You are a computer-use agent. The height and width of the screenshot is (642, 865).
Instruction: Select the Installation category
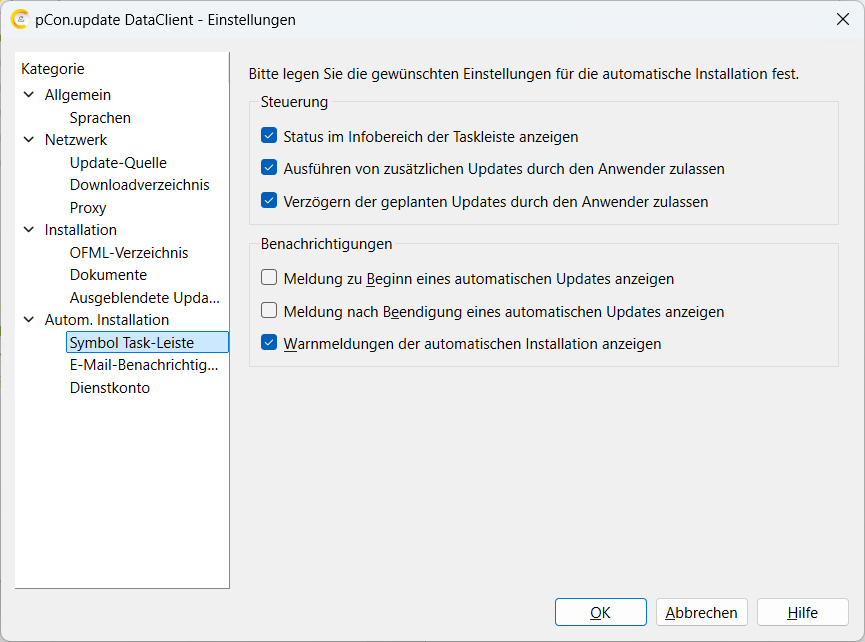(x=81, y=229)
